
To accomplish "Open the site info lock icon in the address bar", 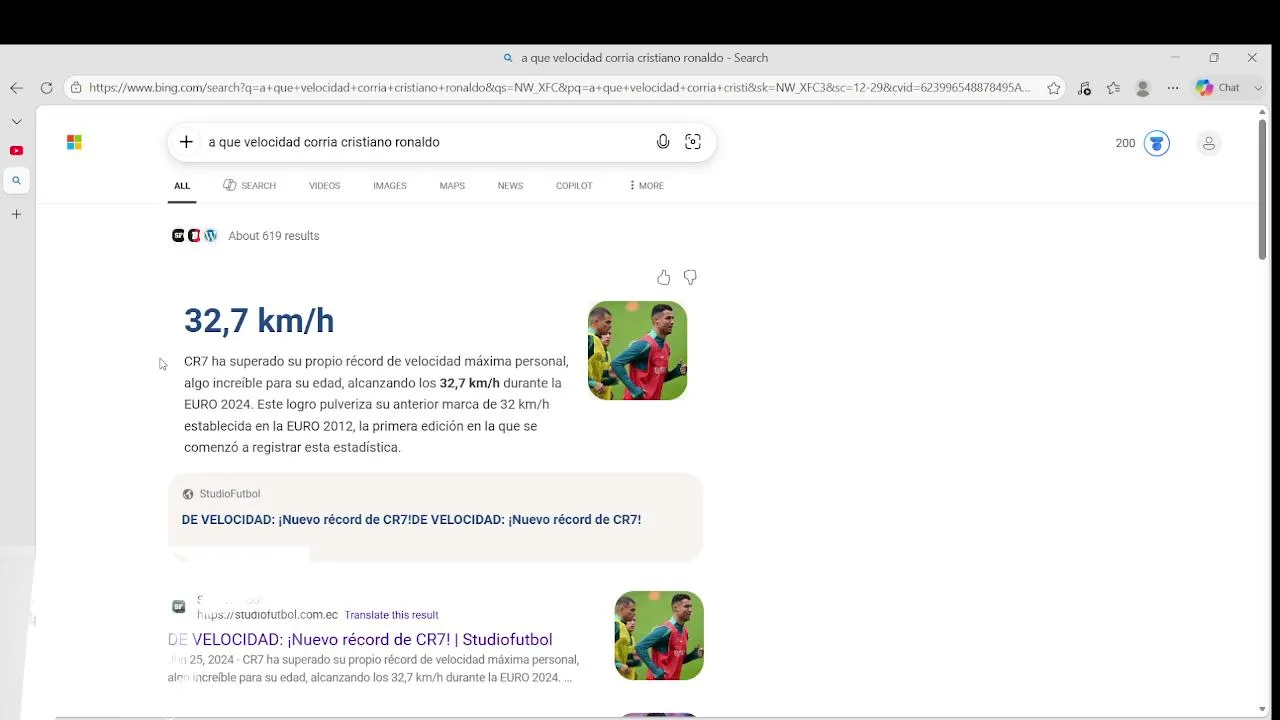I will pos(76,88).
